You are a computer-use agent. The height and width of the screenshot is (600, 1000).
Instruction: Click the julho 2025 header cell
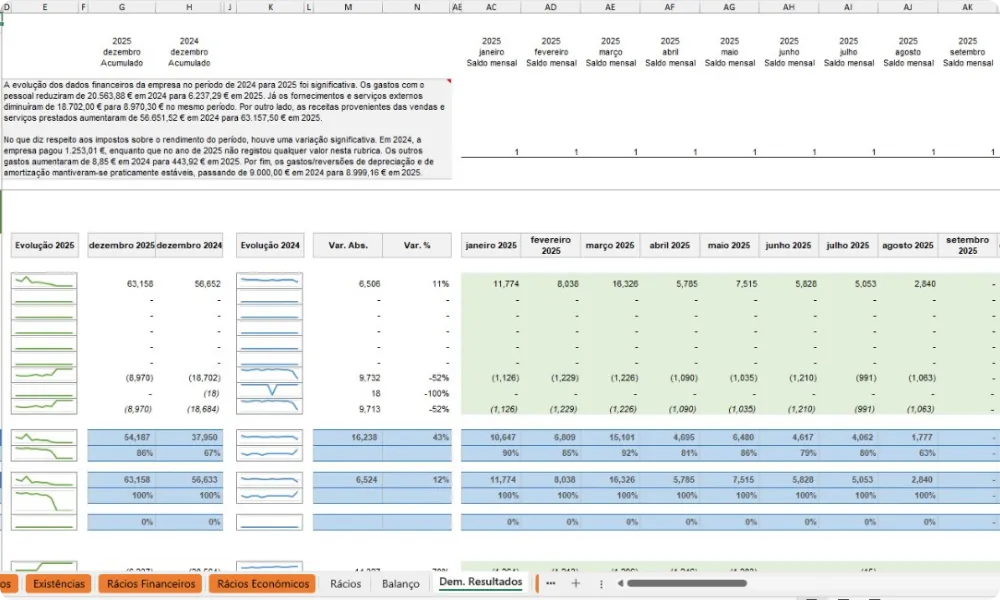click(848, 245)
